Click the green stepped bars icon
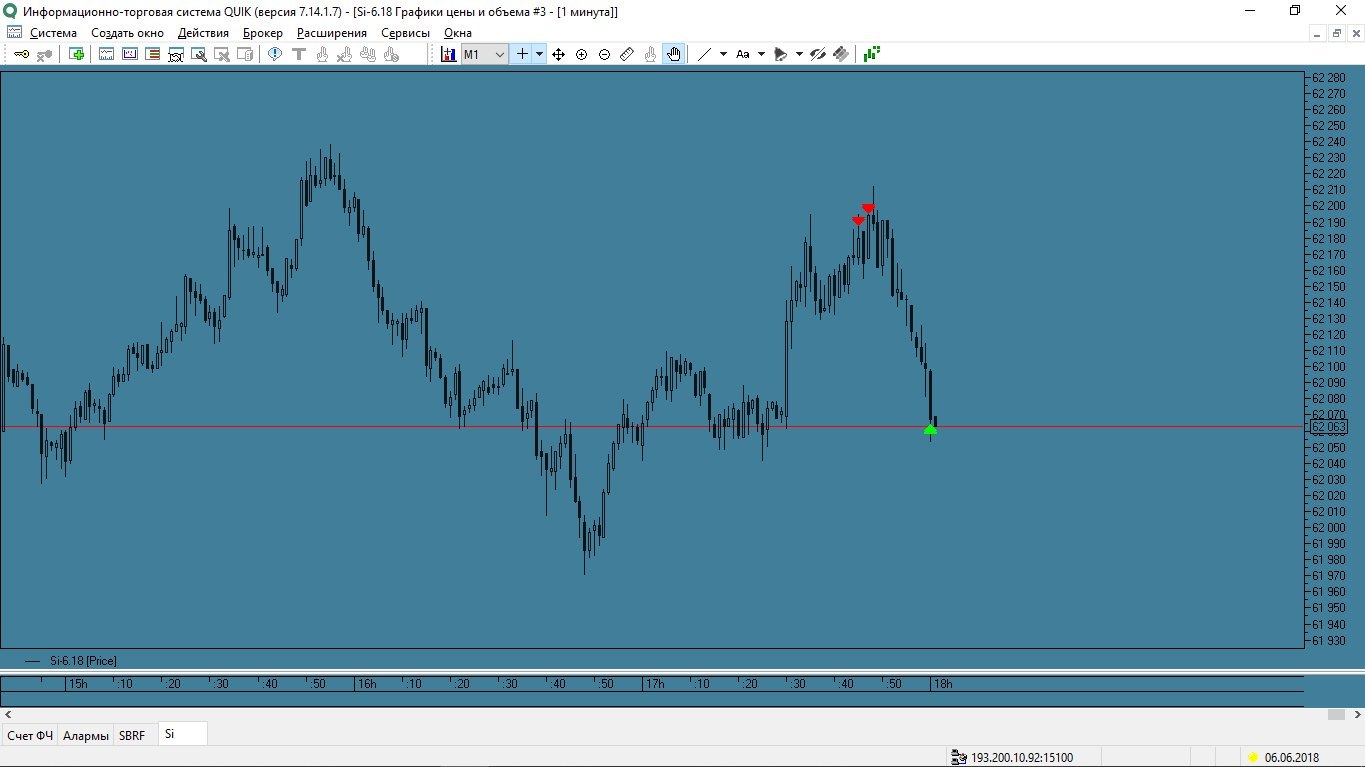The width and height of the screenshot is (1365, 767). point(871,54)
